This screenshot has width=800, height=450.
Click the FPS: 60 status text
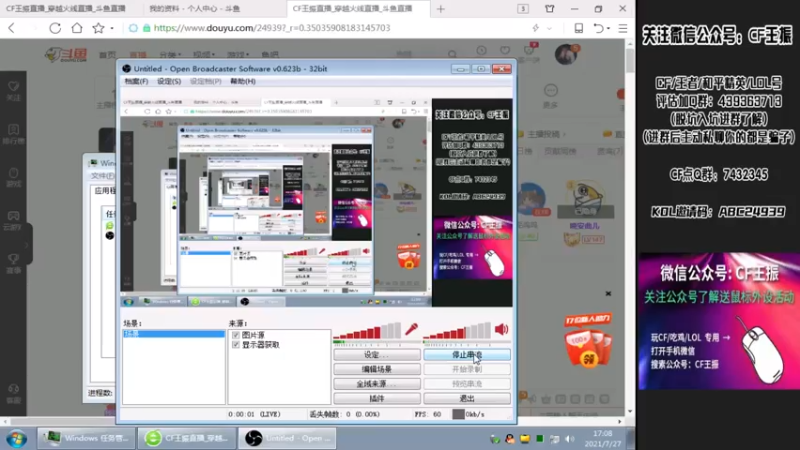click(x=428, y=414)
